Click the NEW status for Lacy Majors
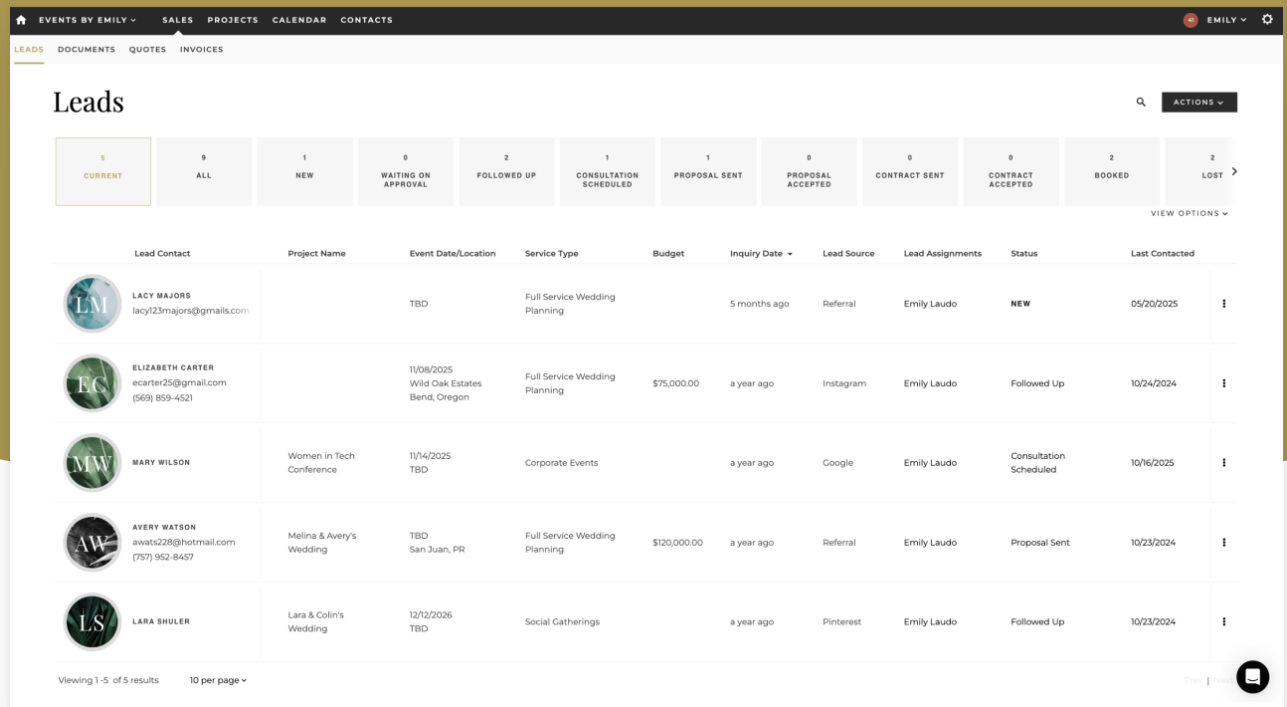 [1020, 304]
